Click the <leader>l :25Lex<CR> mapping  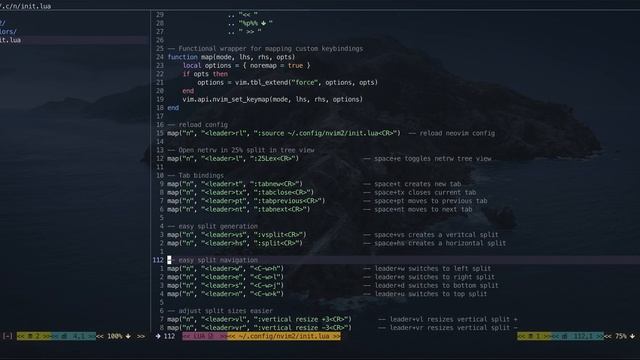pos(233,158)
